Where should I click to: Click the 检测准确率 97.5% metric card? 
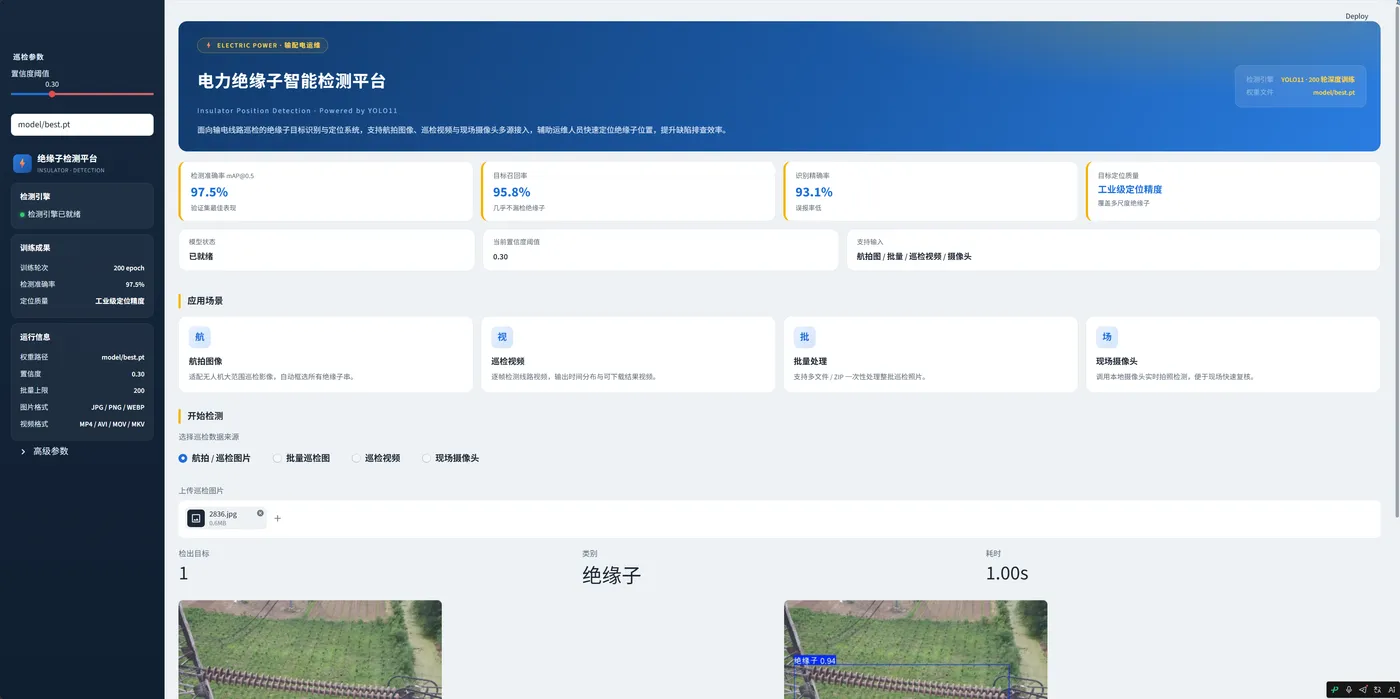coord(325,191)
